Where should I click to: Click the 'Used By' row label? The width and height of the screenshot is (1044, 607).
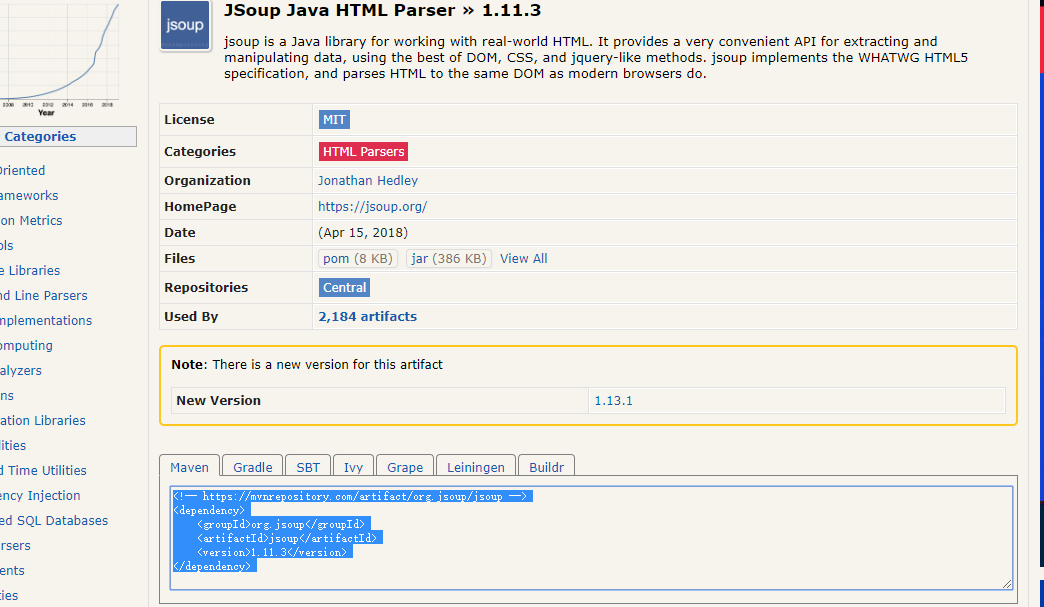191,317
